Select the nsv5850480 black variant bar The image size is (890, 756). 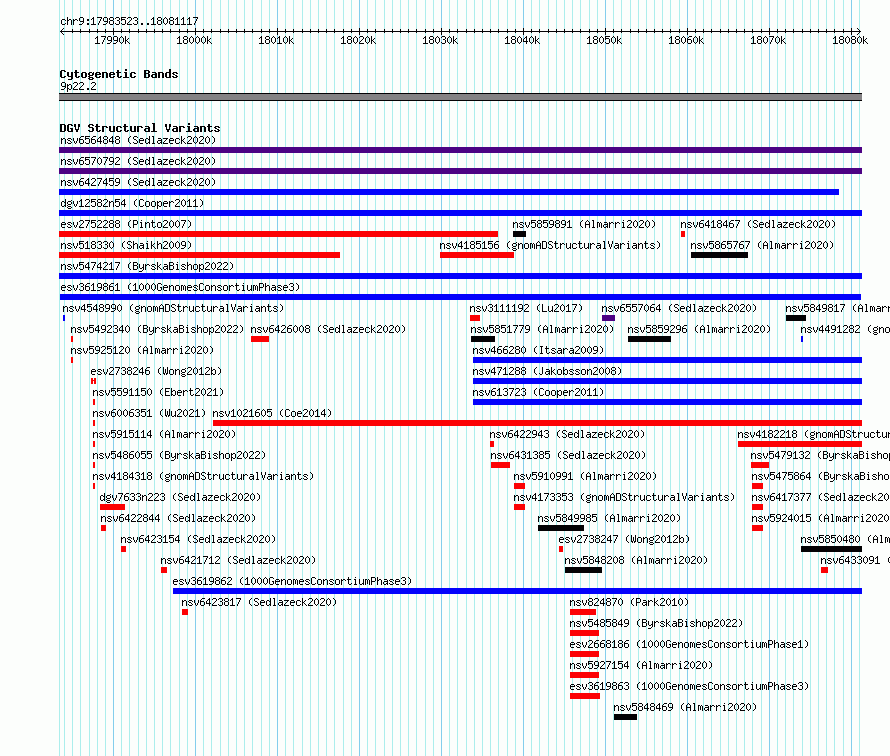832,549
